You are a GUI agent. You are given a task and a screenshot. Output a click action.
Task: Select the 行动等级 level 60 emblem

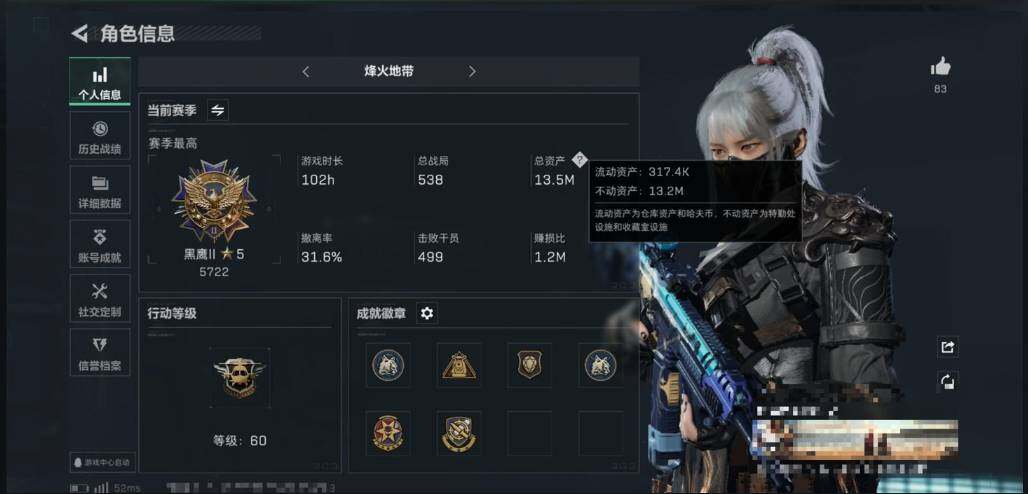coord(239,377)
